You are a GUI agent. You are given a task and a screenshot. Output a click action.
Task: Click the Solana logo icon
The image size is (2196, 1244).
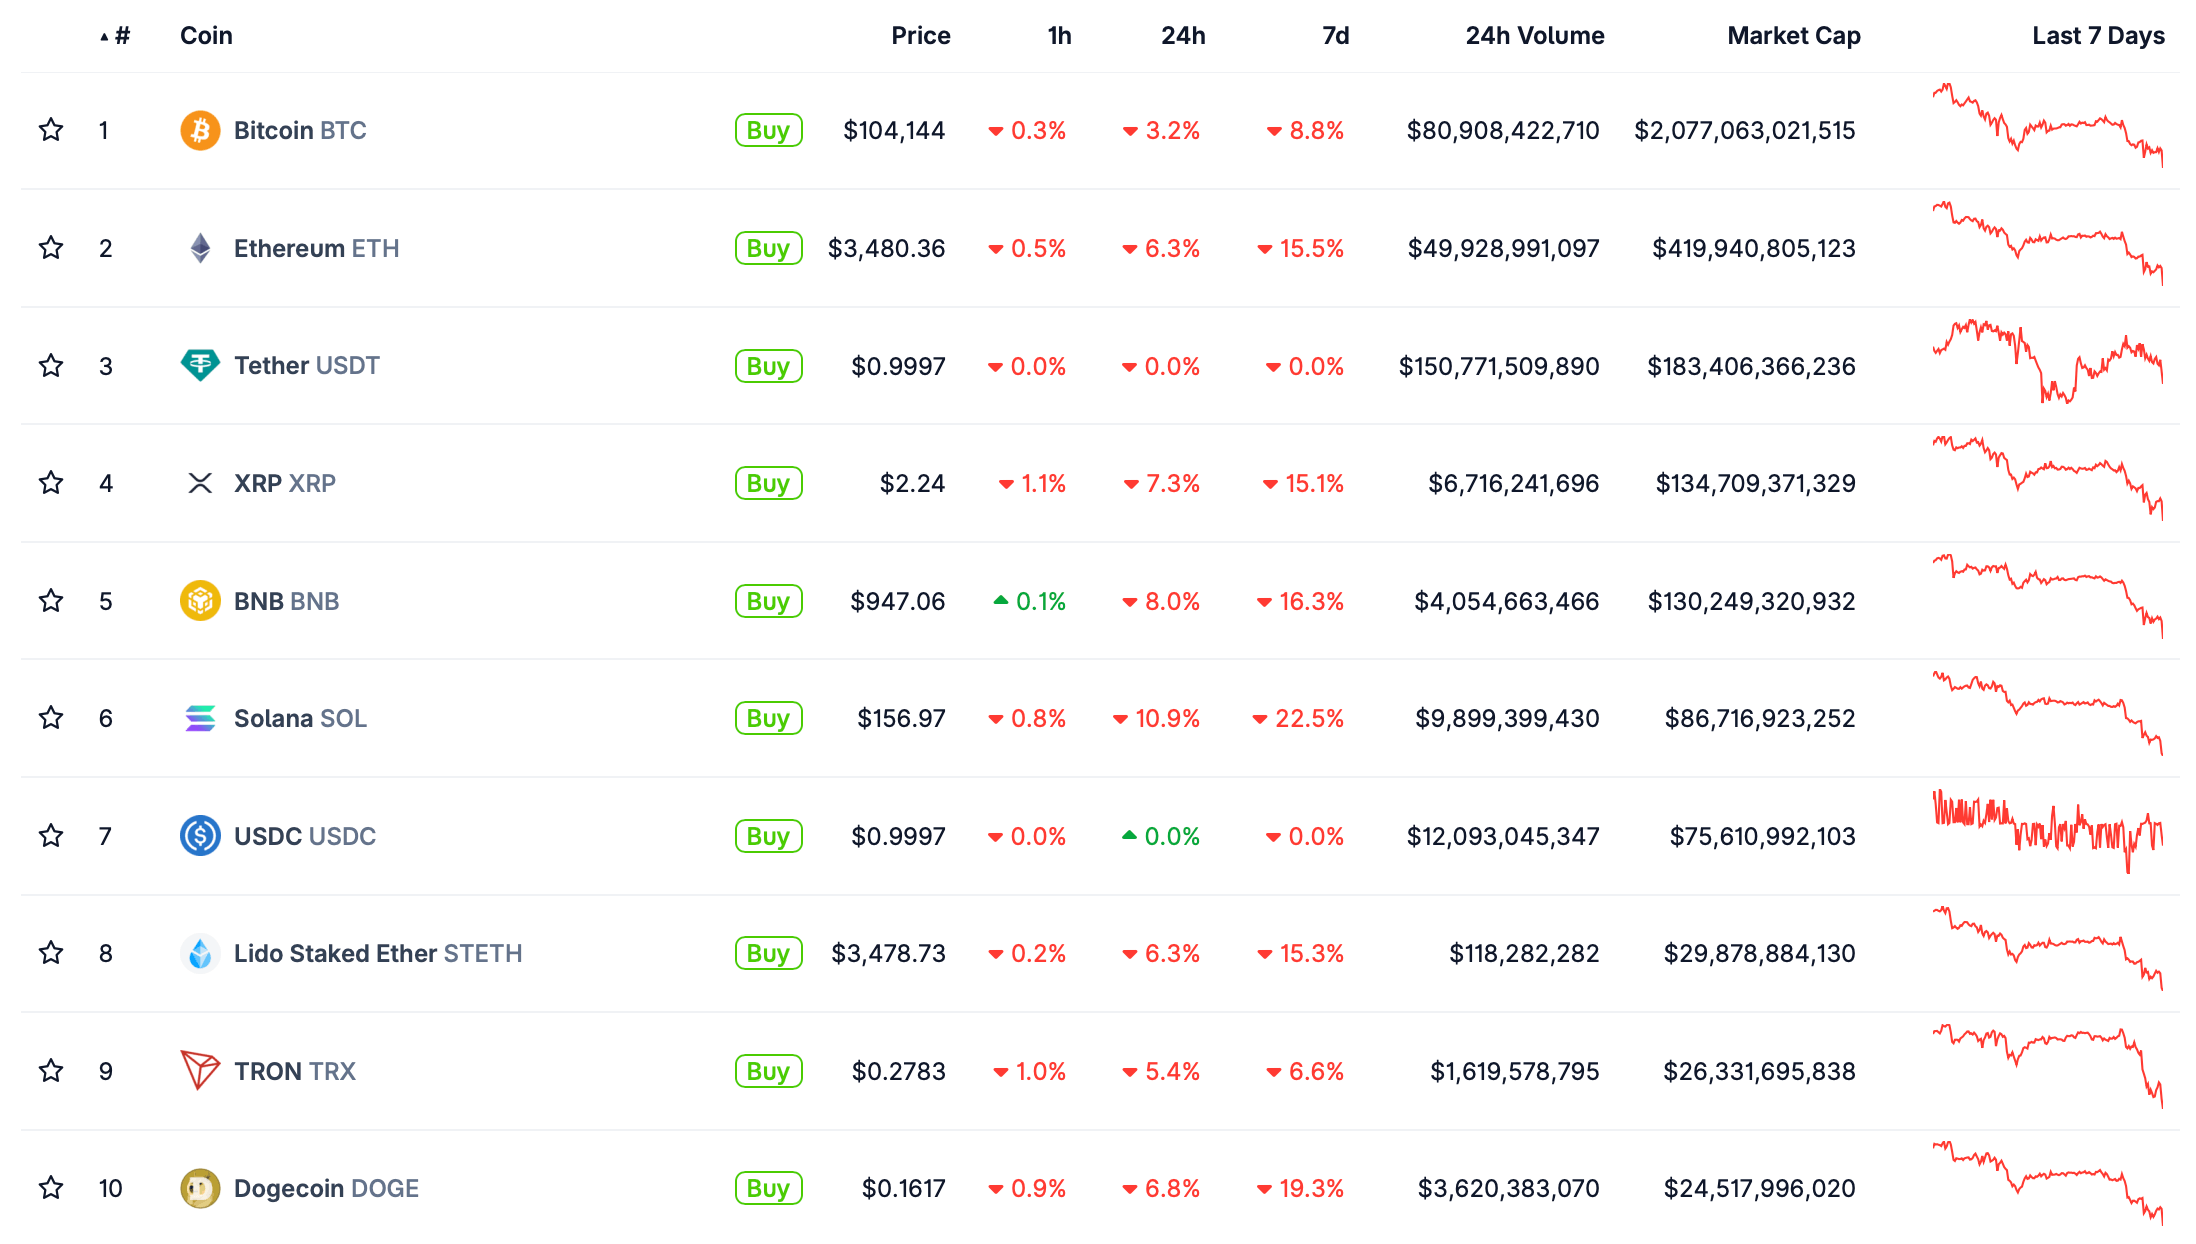(200, 718)
